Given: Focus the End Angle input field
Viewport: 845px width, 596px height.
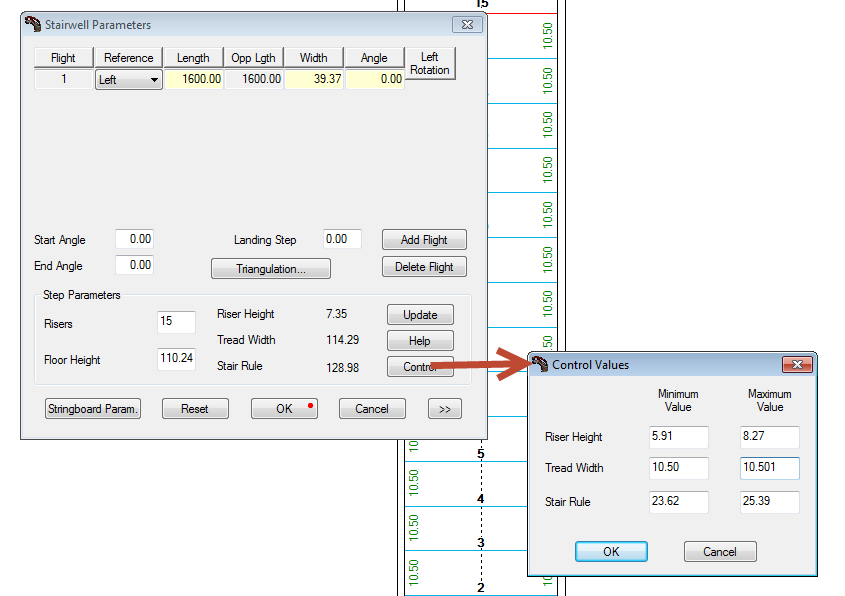Looking at the screenshot, I should [134, 265].
